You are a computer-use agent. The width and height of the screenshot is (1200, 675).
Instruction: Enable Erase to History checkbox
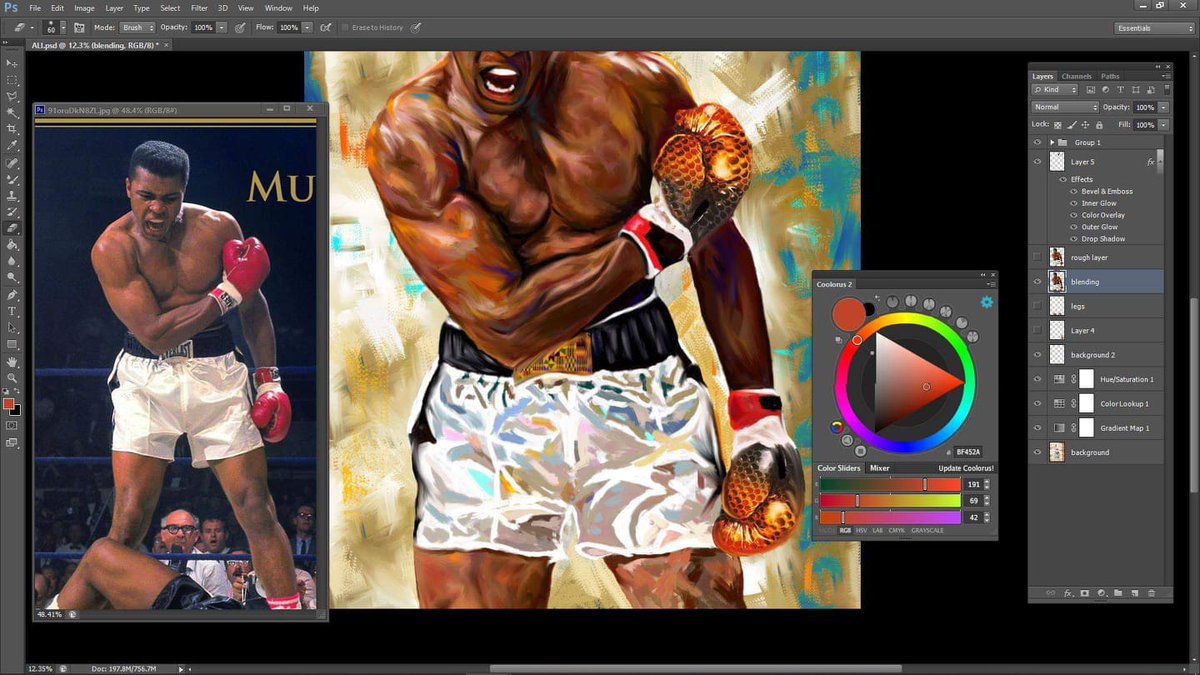pos(345,28)
